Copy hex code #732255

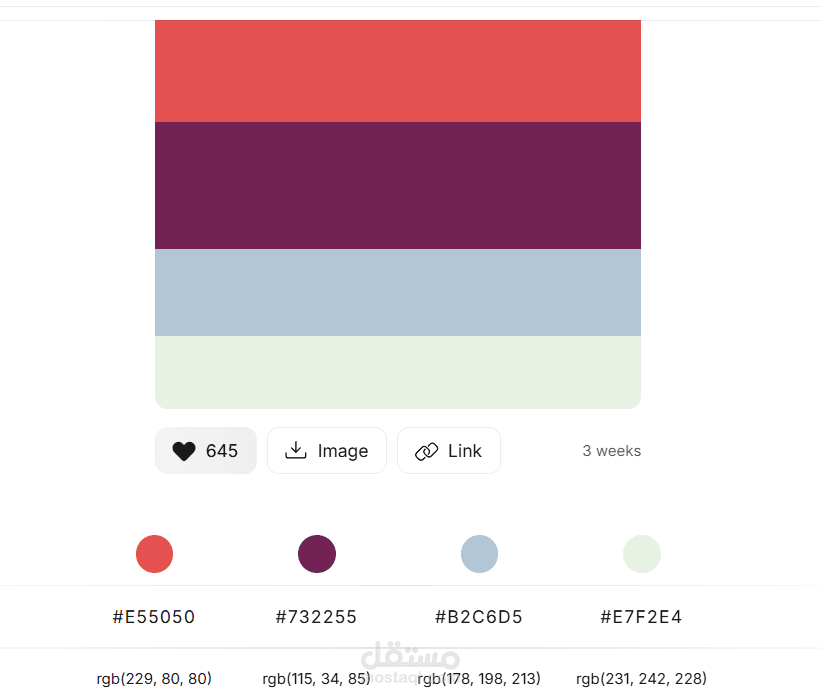pos(316,617)
